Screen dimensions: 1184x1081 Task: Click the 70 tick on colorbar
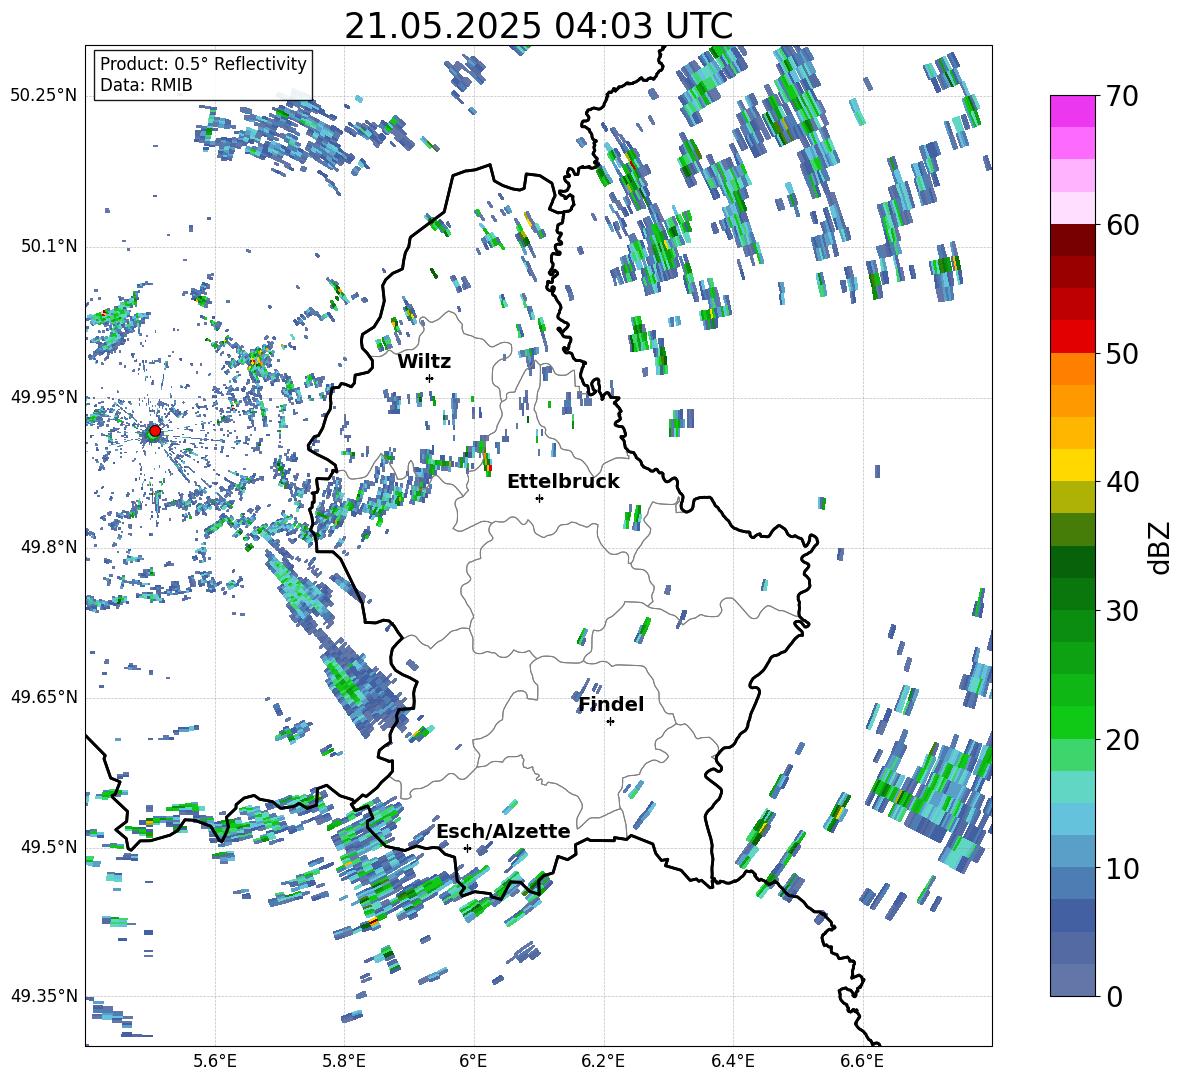pyautogui.click(x=1122, y=96)
